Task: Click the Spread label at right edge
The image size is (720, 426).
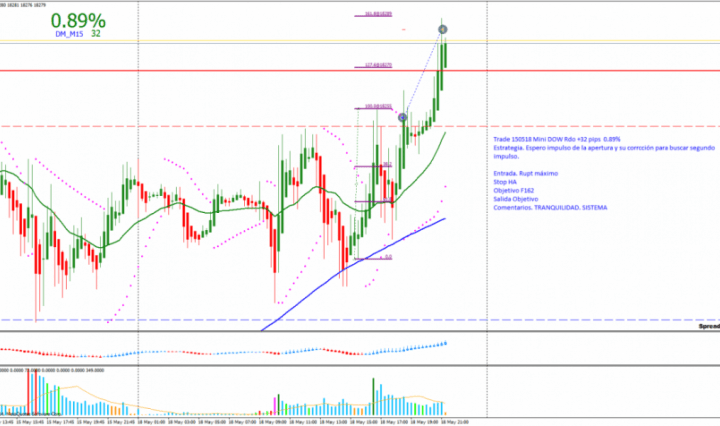Action: click(707, 327)
